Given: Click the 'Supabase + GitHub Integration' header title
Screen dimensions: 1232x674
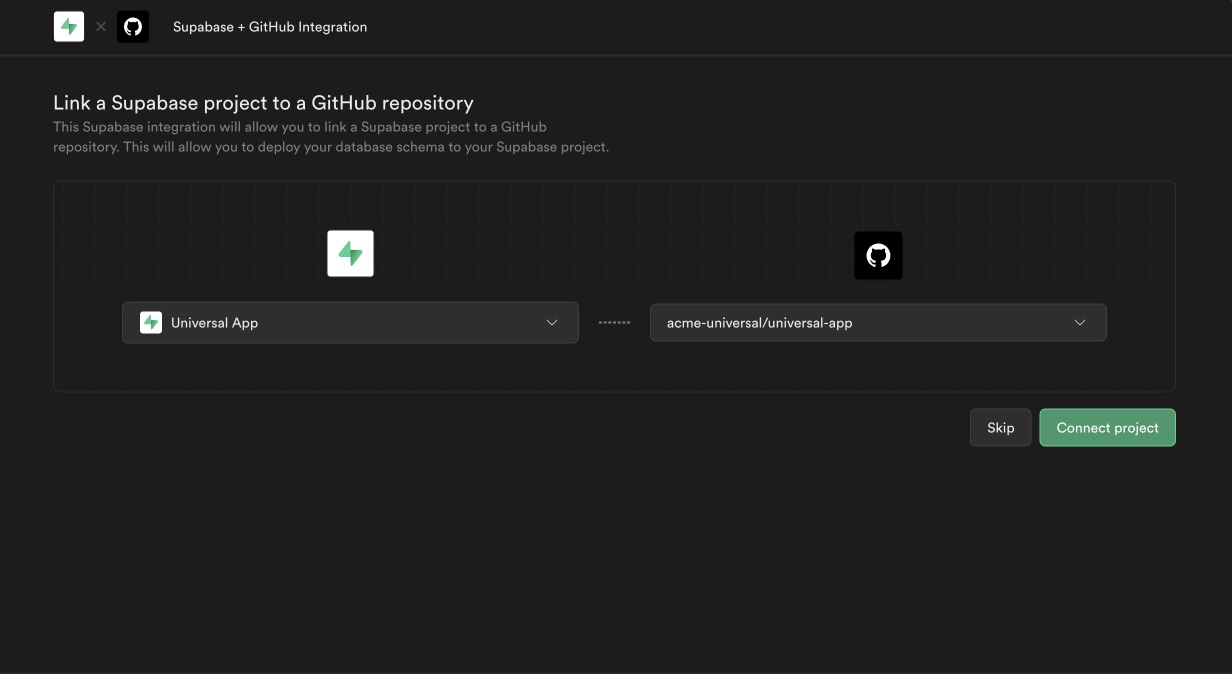Looking at the screenshot, I should [270, 27].
